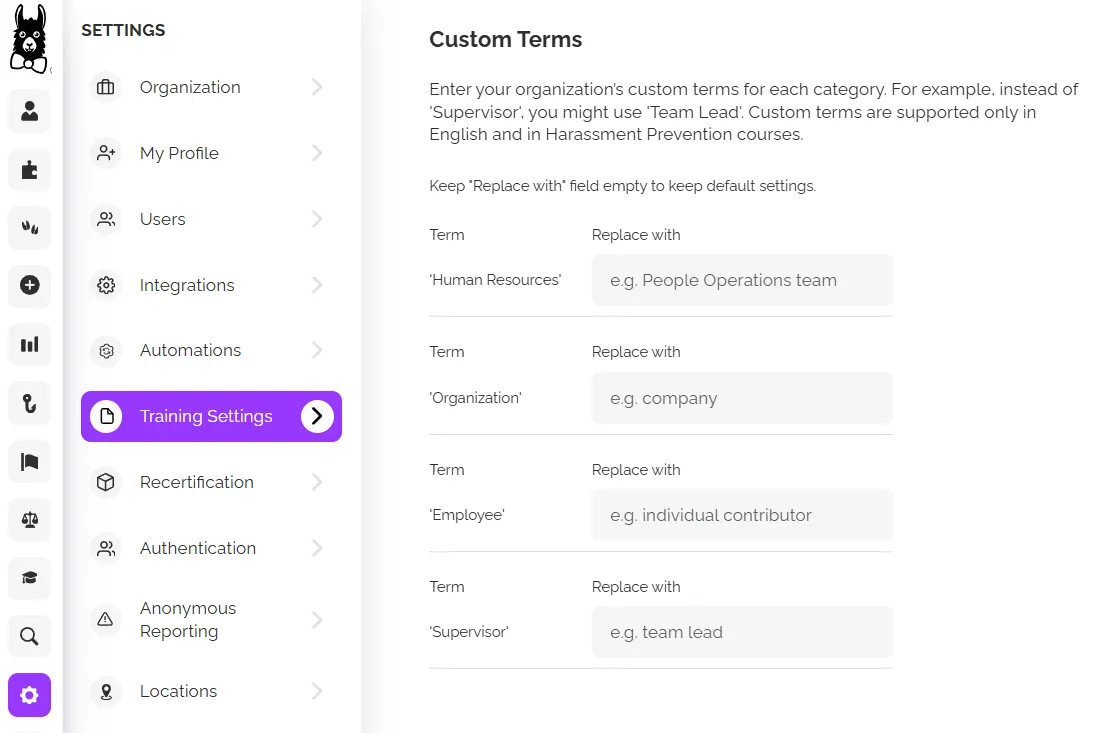Click the puzzle piece icon in sidebar
The height and width of the screenshot is (733, 1119).
30,169
